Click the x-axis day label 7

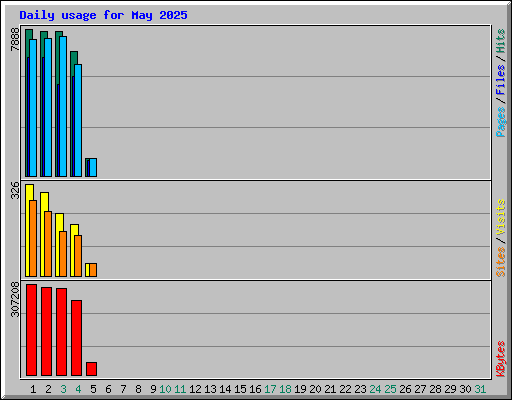click(x=123, y=389)
